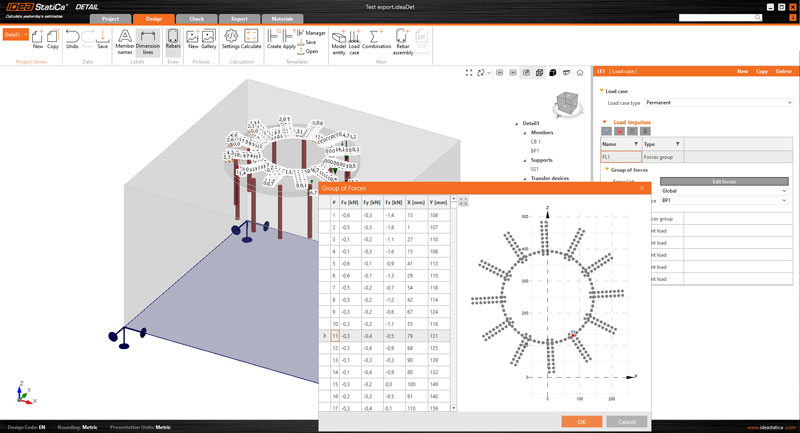Open the Materials tab
This screenshot has height=433, width=800.
pos(283,19)
